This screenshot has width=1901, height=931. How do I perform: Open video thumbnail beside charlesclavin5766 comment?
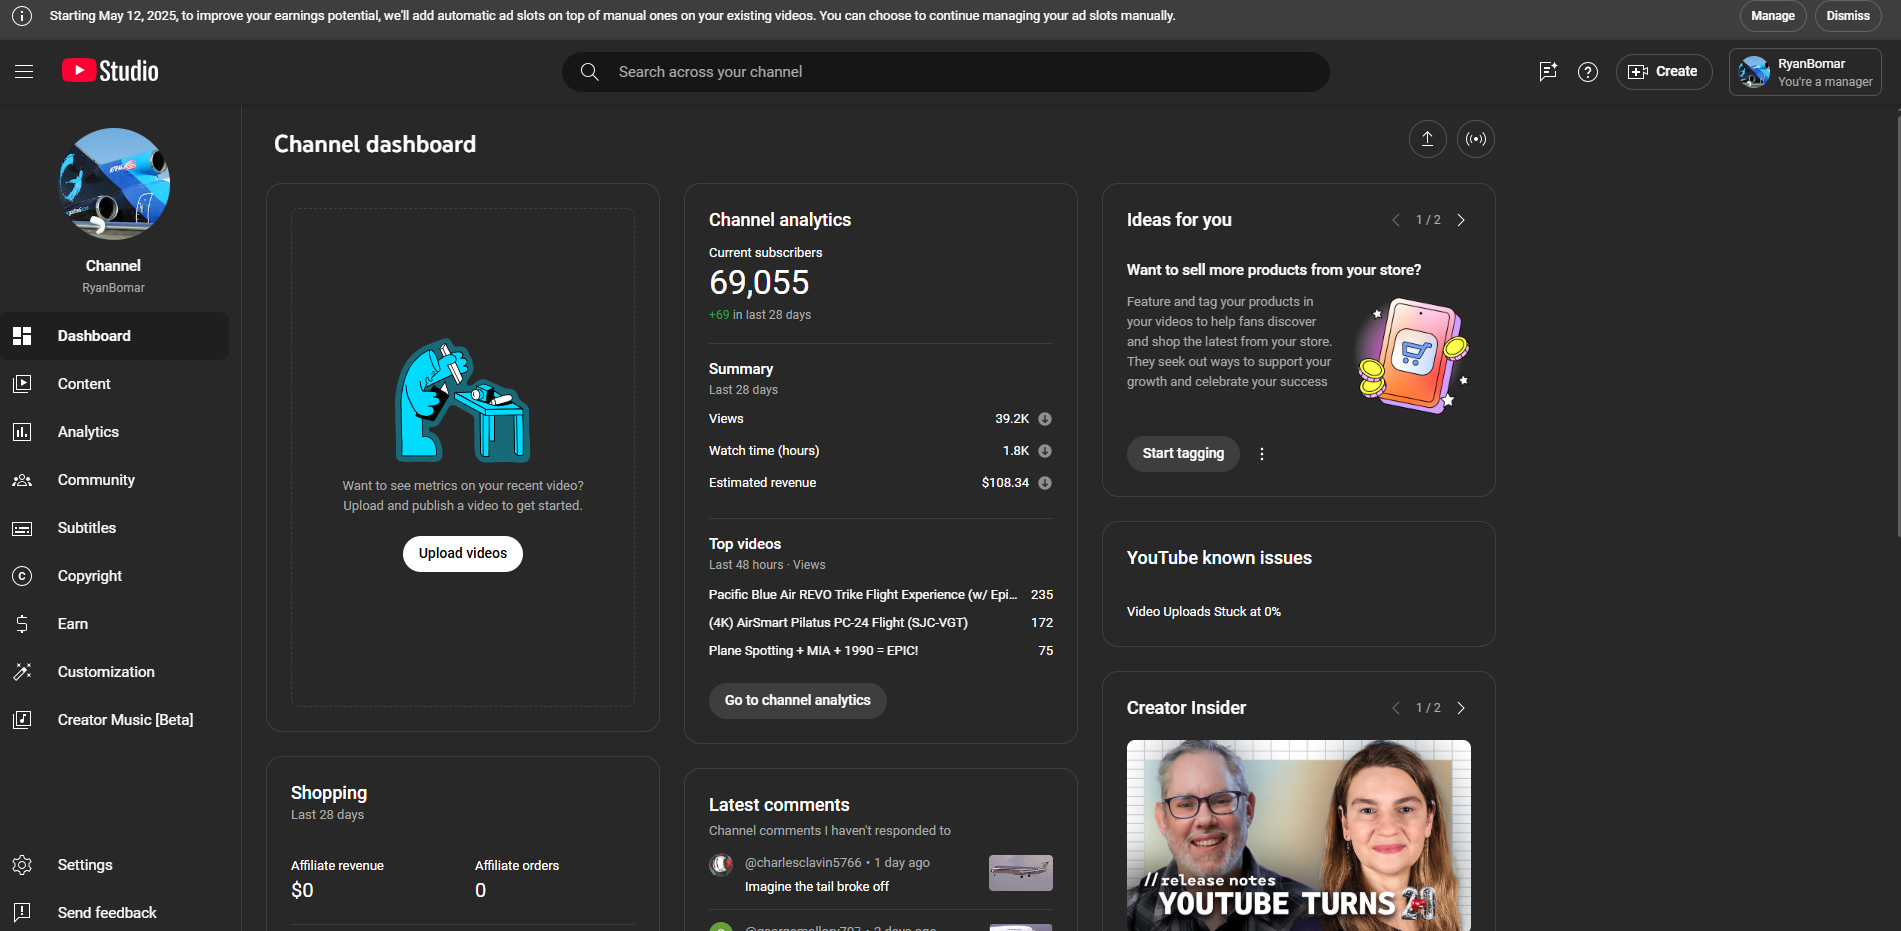pyautogui.click(x=1021, y=873)
